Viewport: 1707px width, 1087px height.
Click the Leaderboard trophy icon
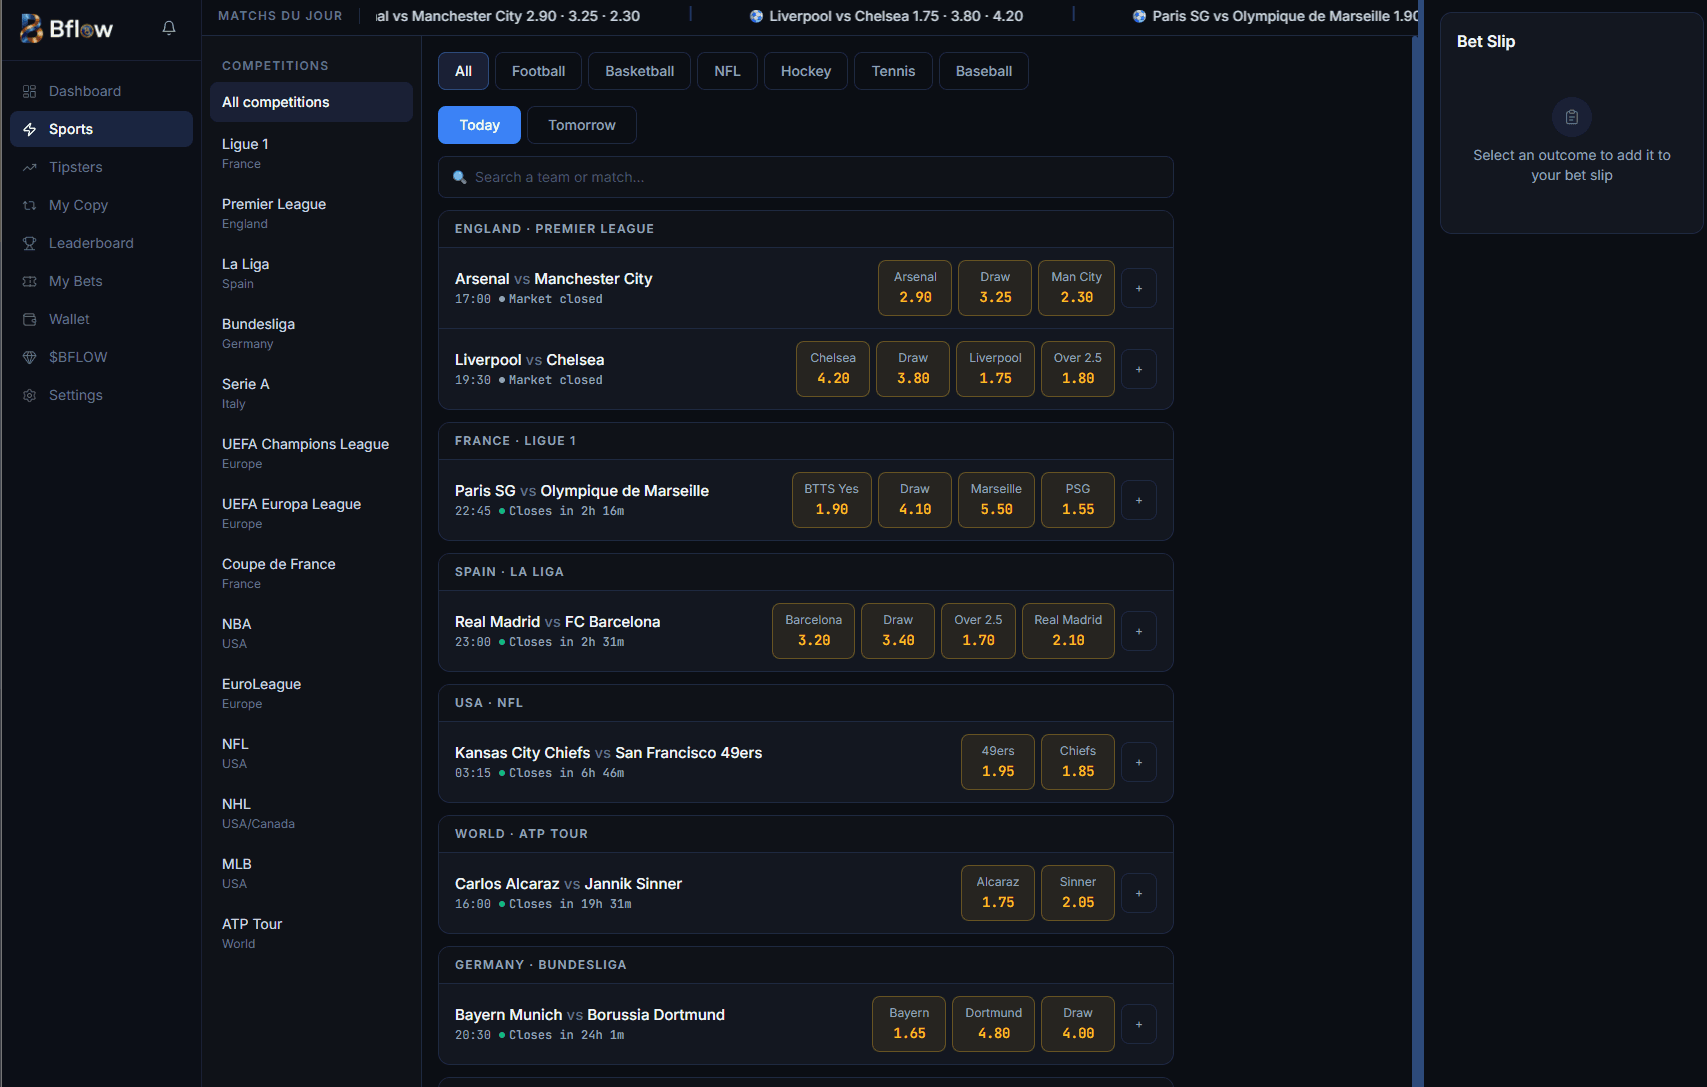29,243
